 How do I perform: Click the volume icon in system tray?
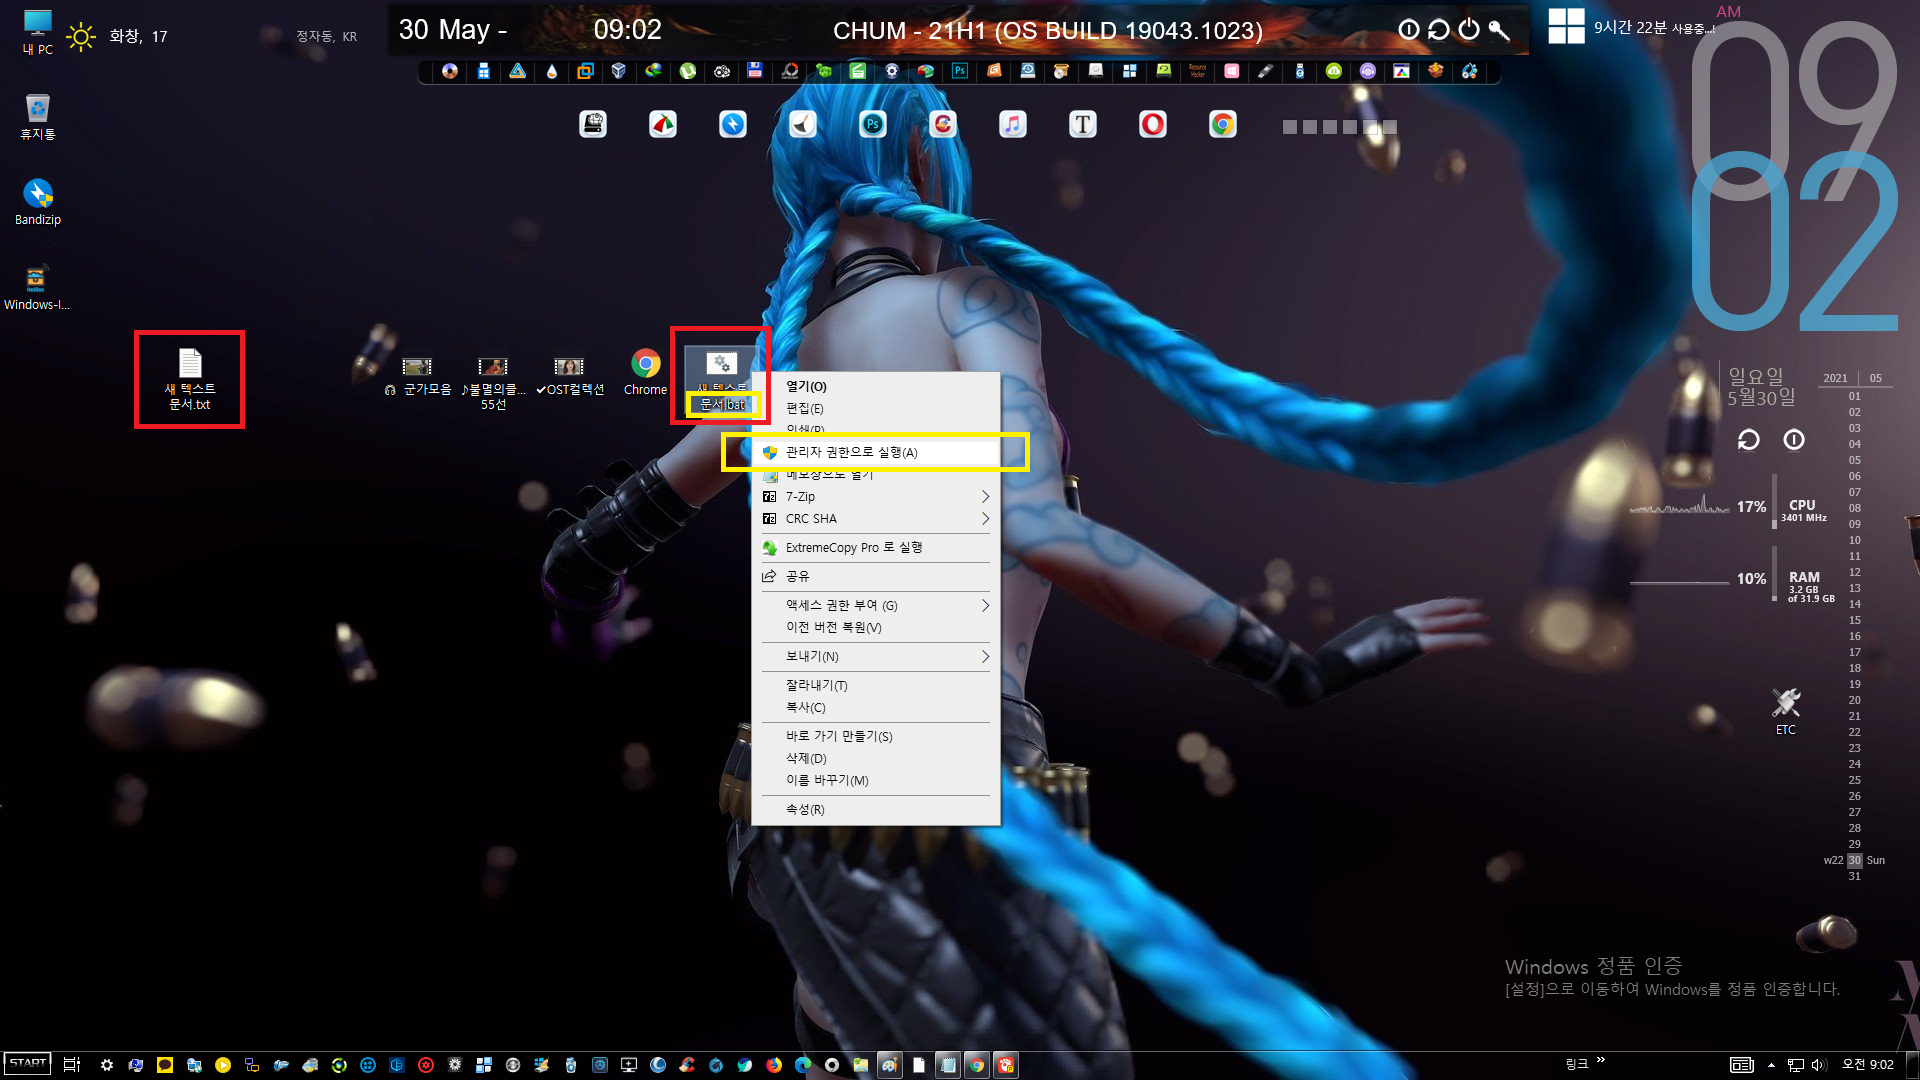tap(1819, 1065)
